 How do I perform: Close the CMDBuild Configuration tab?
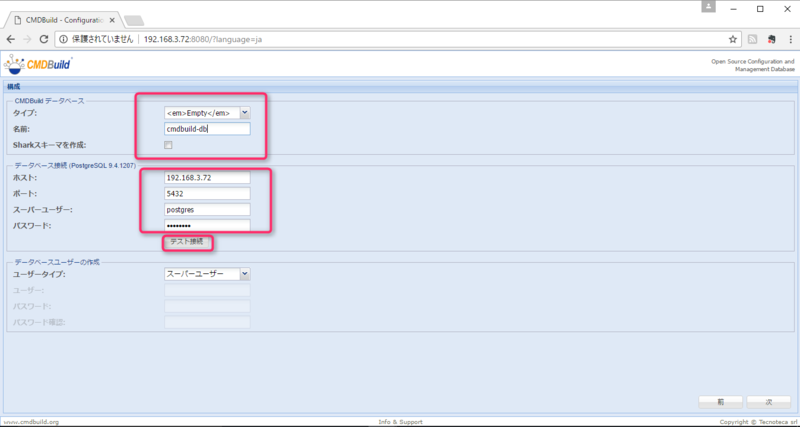click(x=112, y=20)
